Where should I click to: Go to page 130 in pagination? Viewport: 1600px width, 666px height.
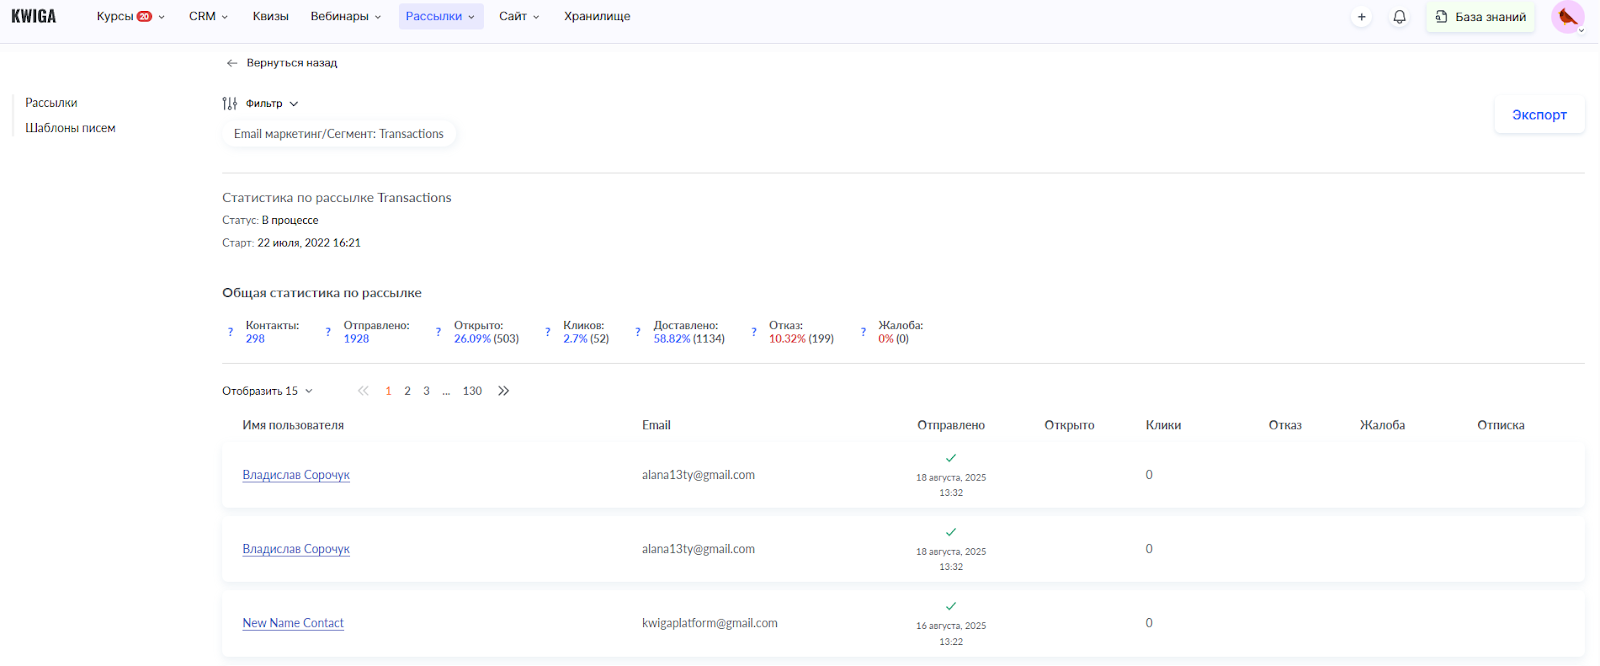(x=472, y=391)
